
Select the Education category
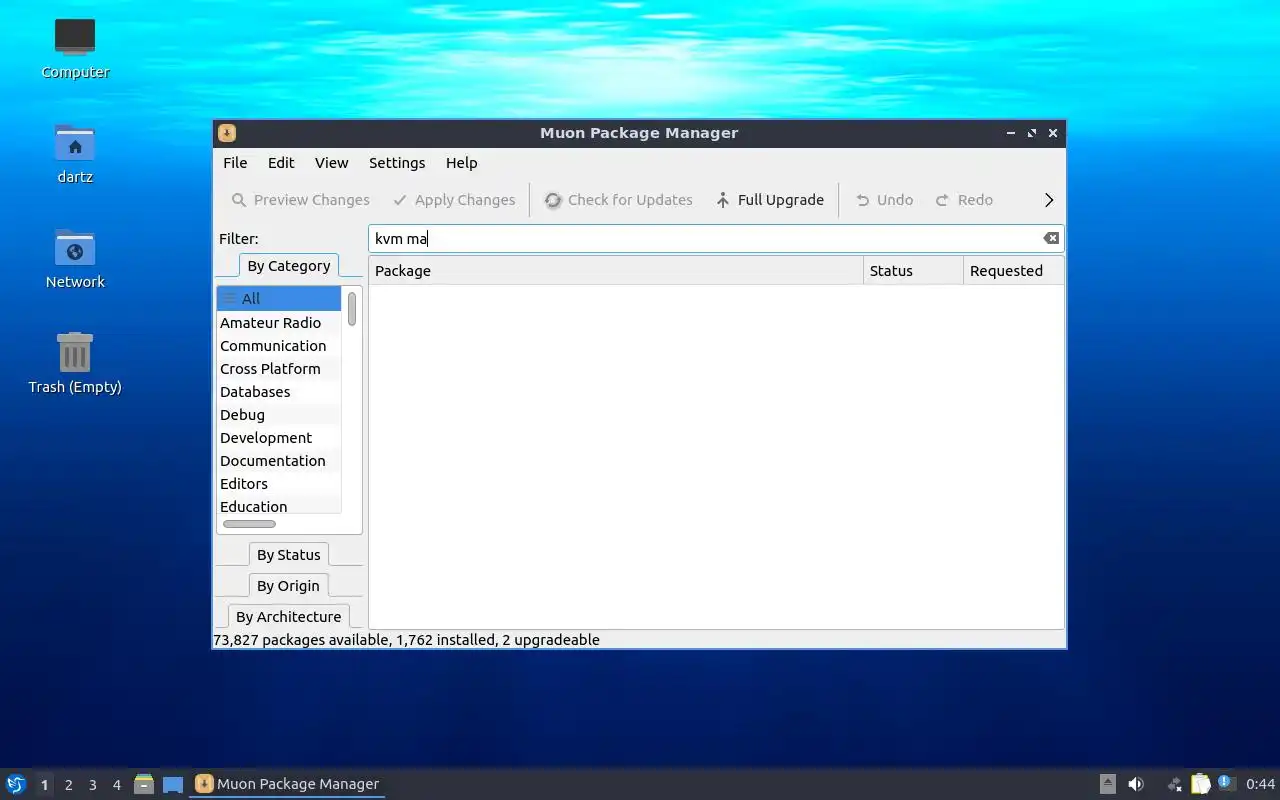click(279, 506)
